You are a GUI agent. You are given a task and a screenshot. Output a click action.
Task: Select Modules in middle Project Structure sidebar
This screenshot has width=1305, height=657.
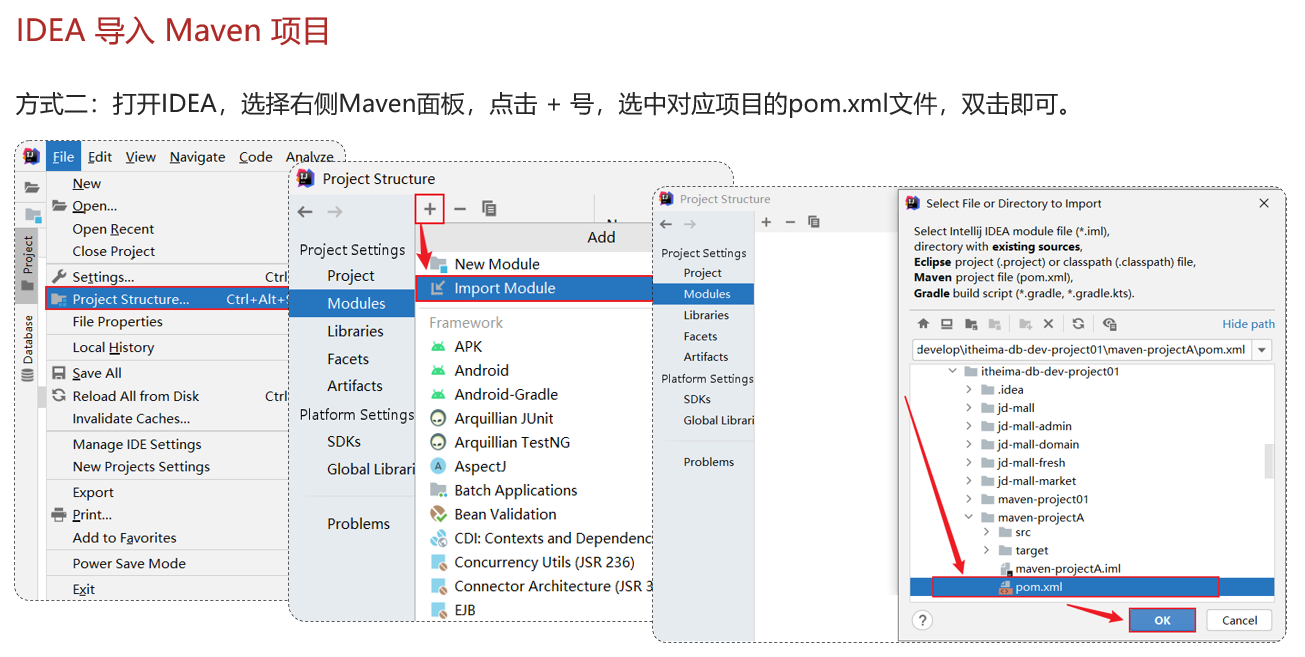pyautogui.click(x=352, y=303)
